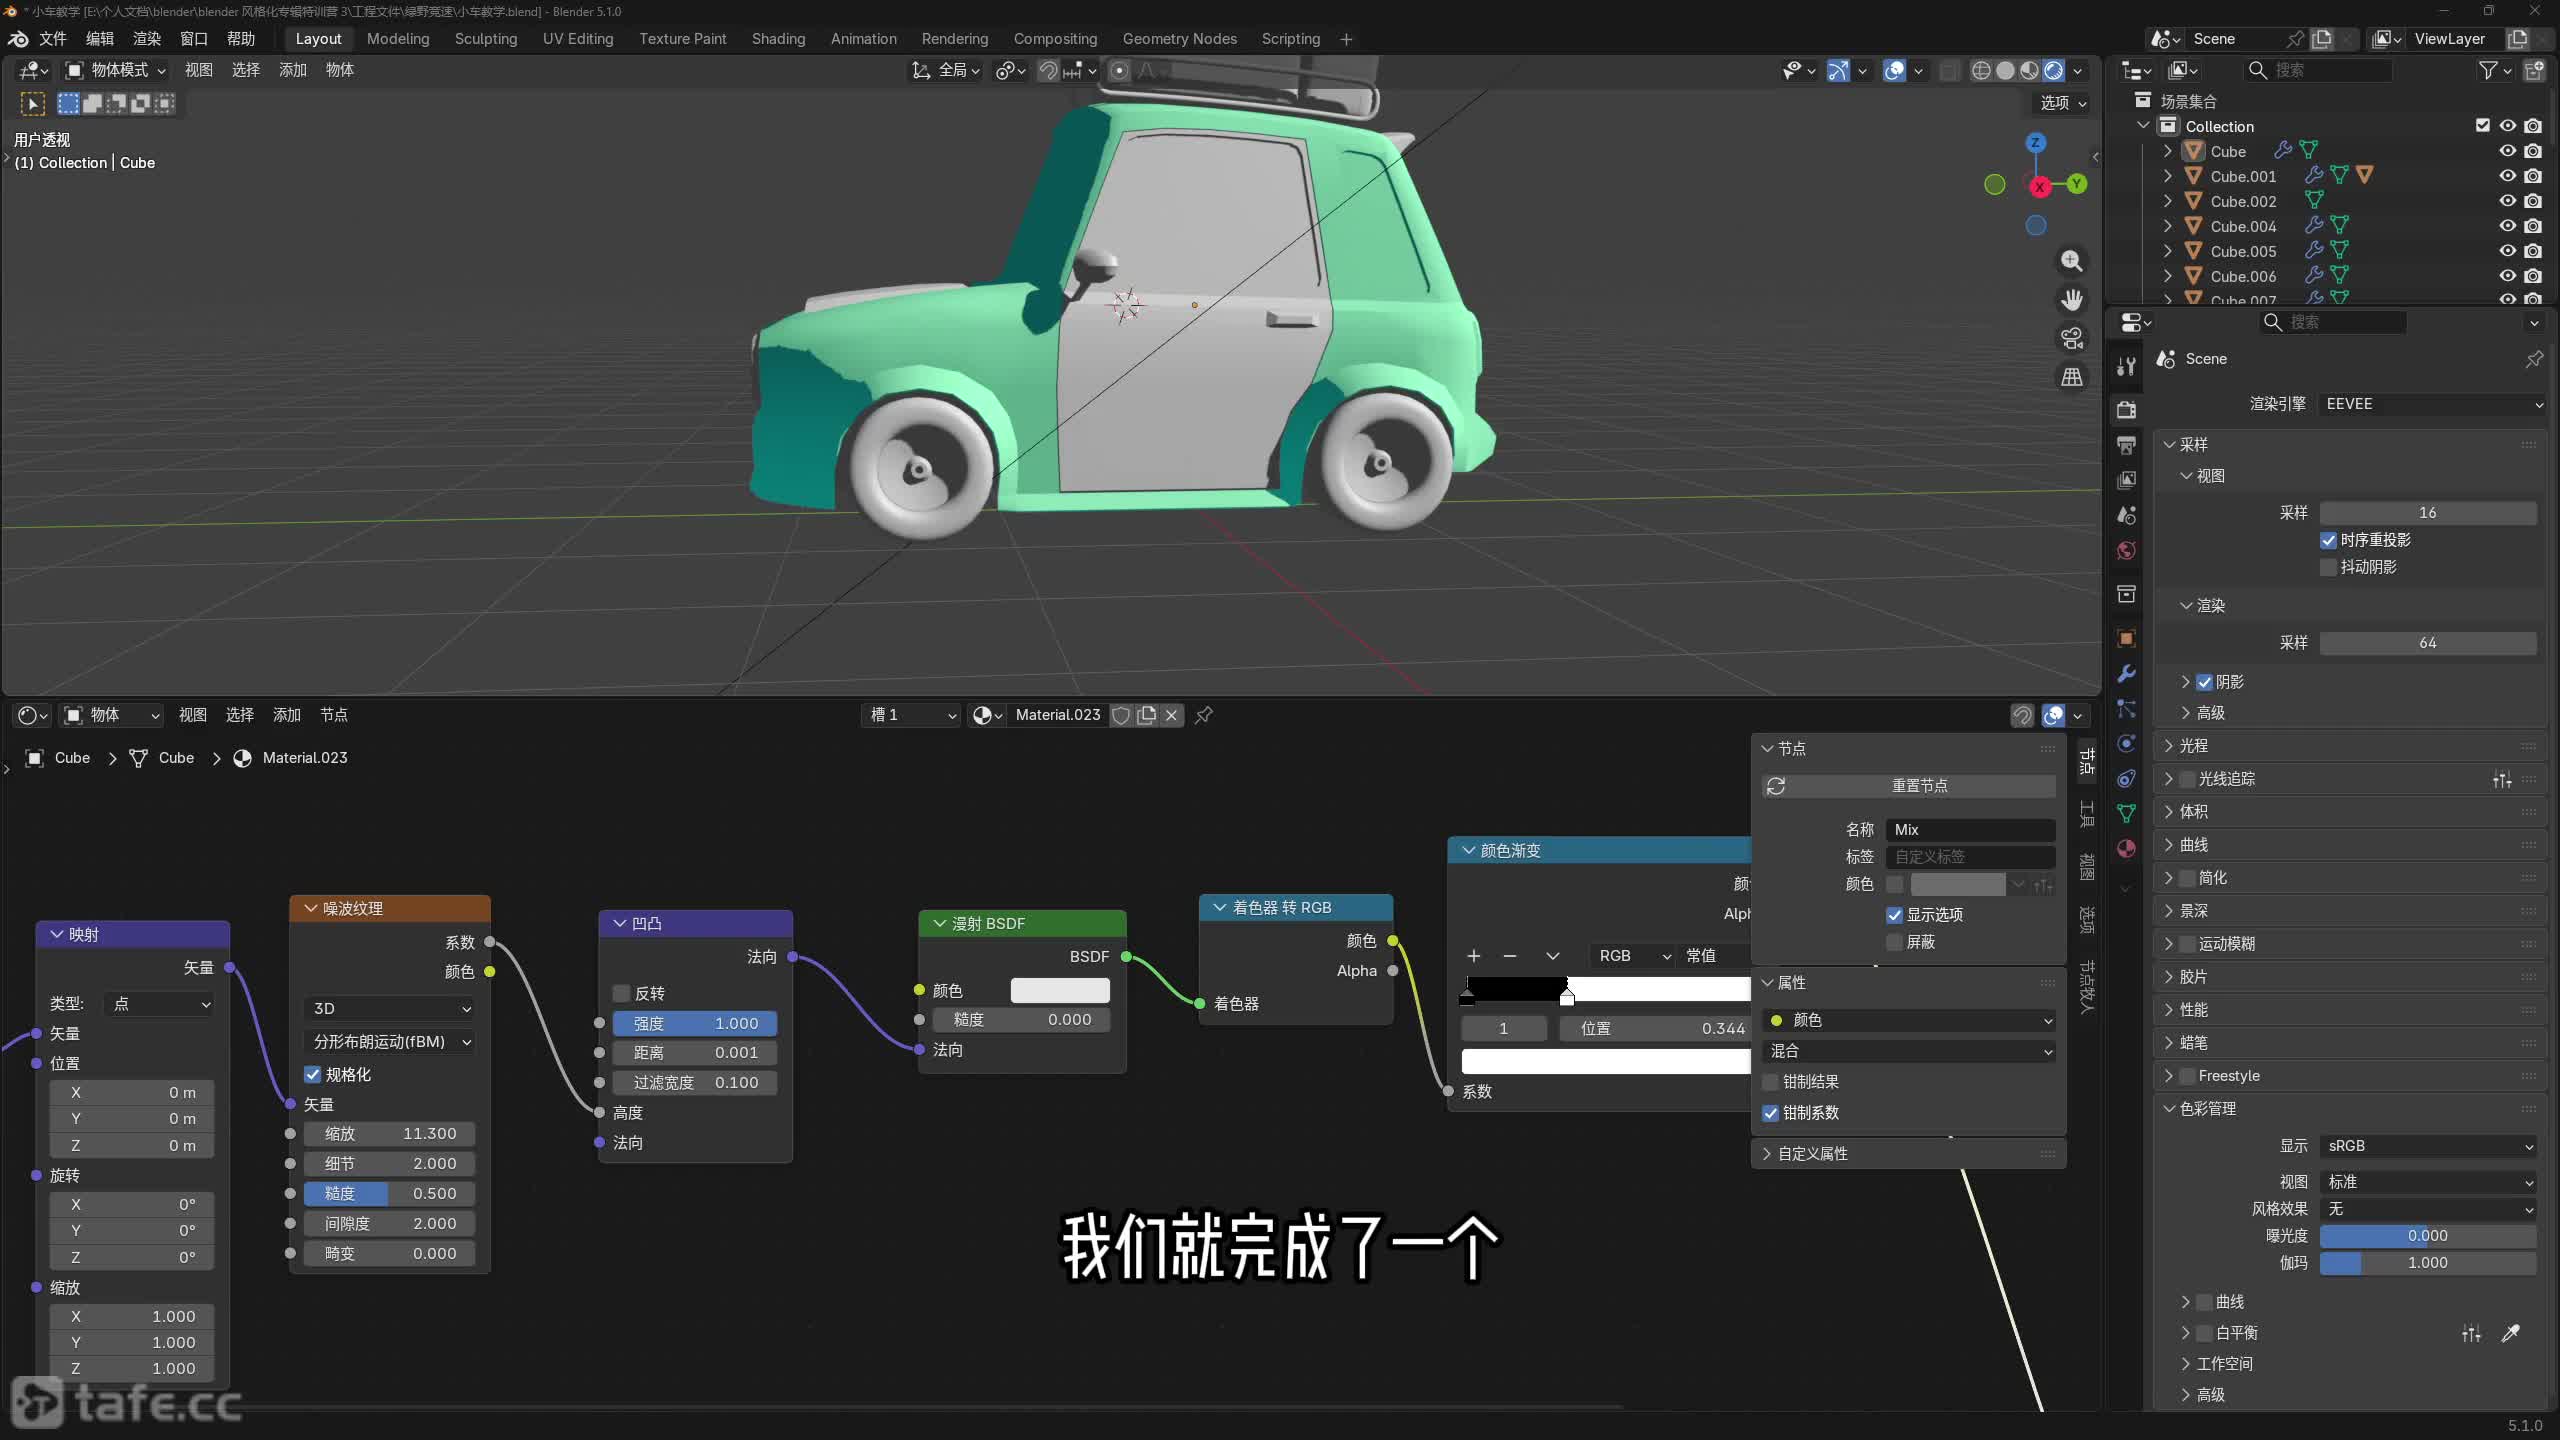Image resolution: width=2560 pixels, height=1440 pixels.
Task: Open the 渲染引擎 EEVEE dropdown
Action: (x=2432, y=404)
